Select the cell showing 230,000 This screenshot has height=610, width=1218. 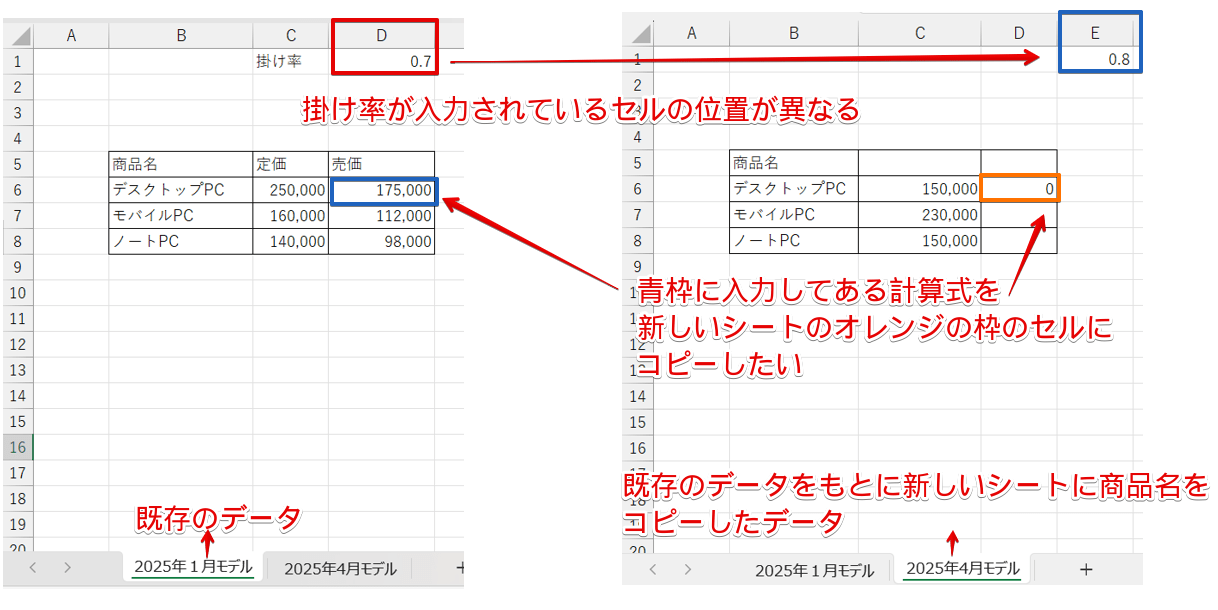(x=920, y=214)
